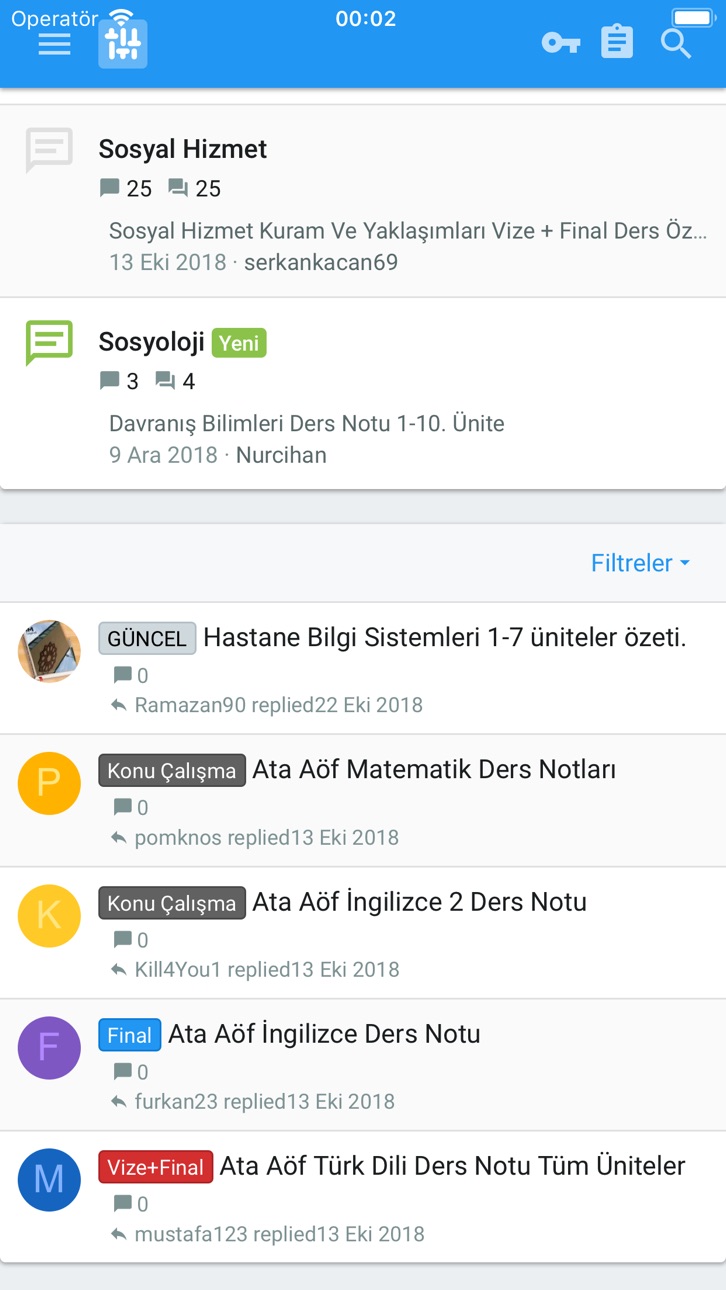Open the Sosyoloji forum
This screenshot has height=1290, width=726.
151,342
